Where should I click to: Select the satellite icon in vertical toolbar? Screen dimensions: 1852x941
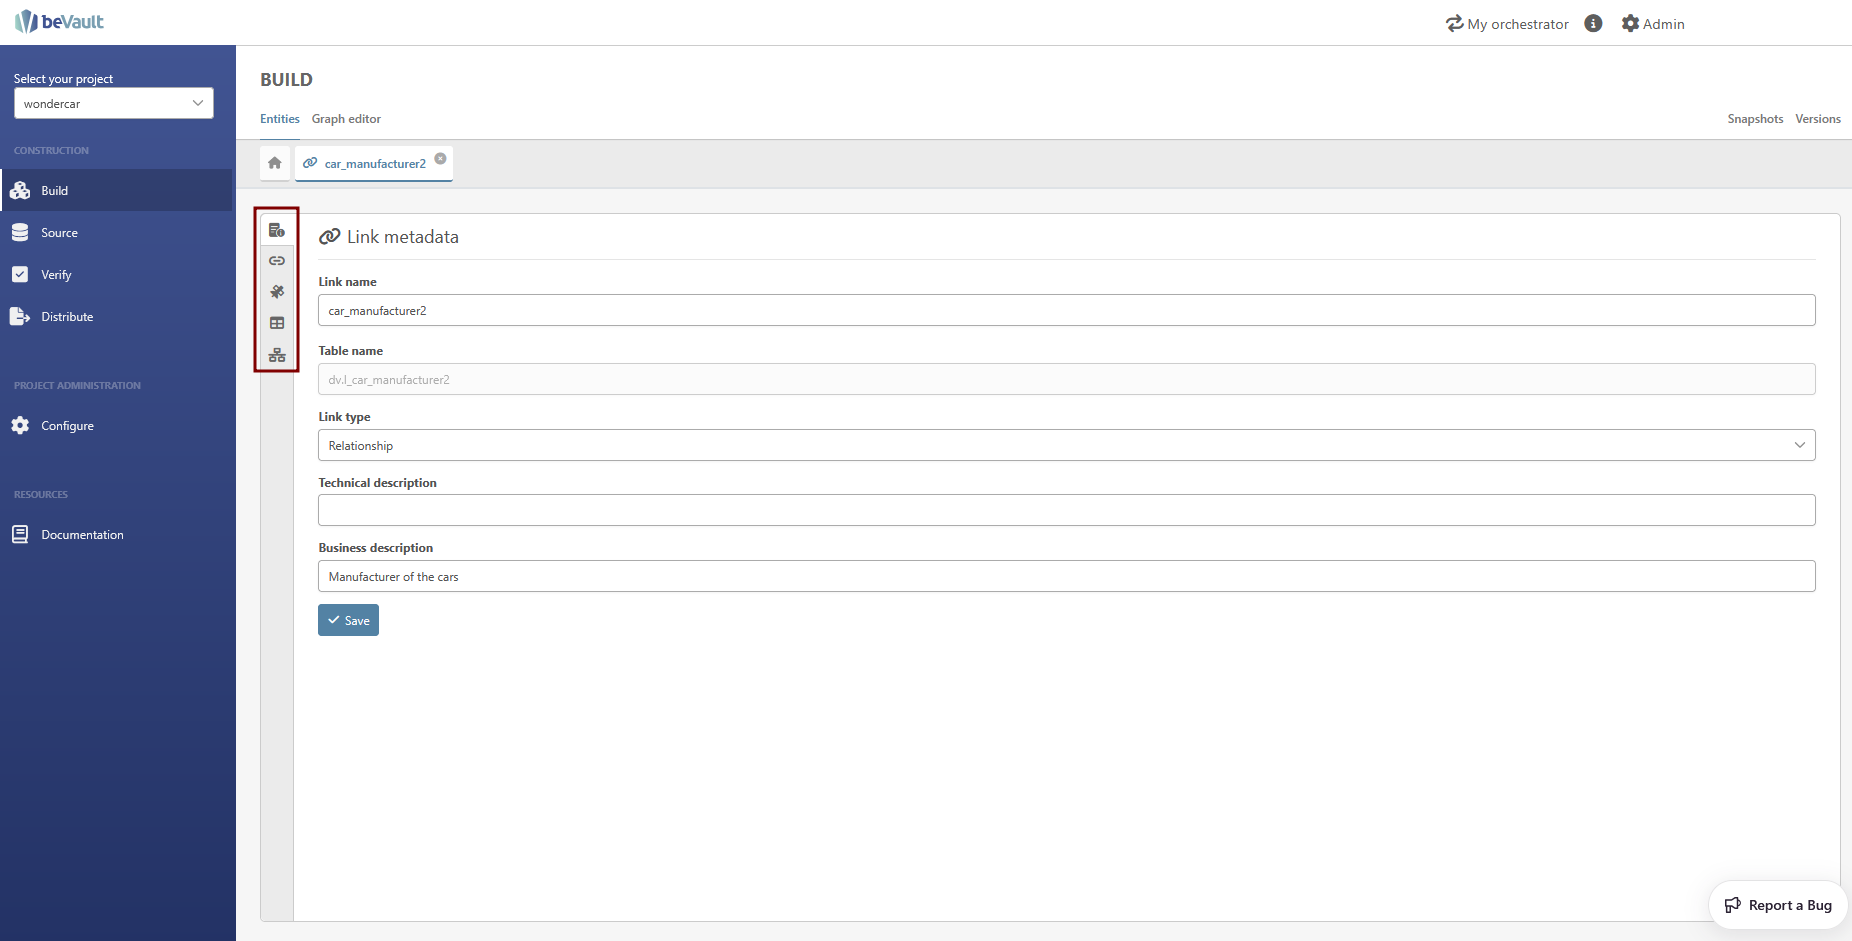[277, 292]
